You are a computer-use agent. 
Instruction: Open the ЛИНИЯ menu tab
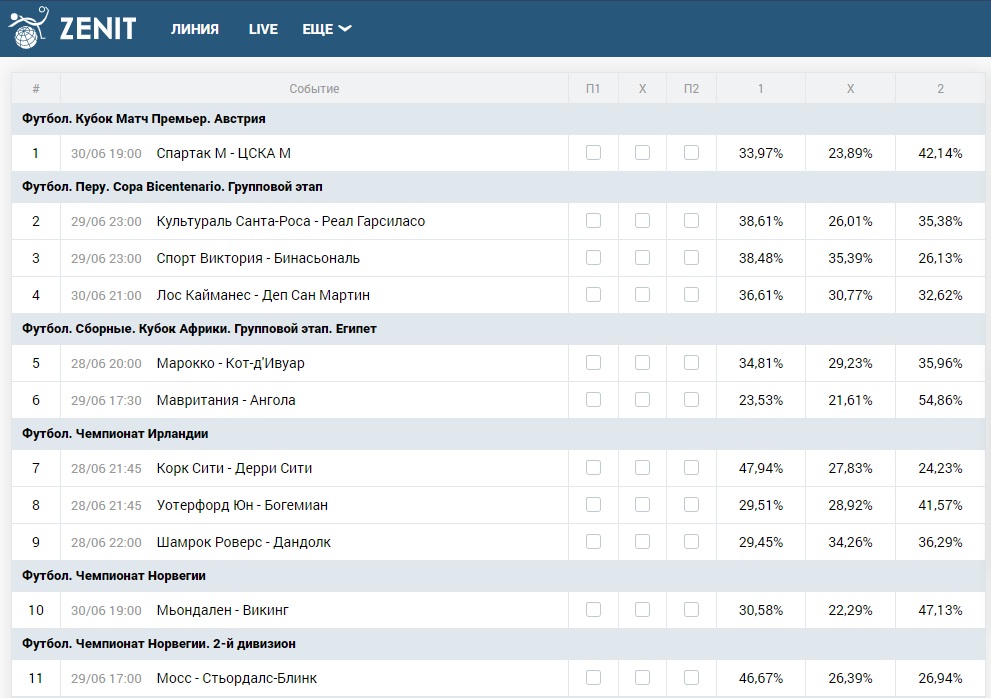[194, 29]
